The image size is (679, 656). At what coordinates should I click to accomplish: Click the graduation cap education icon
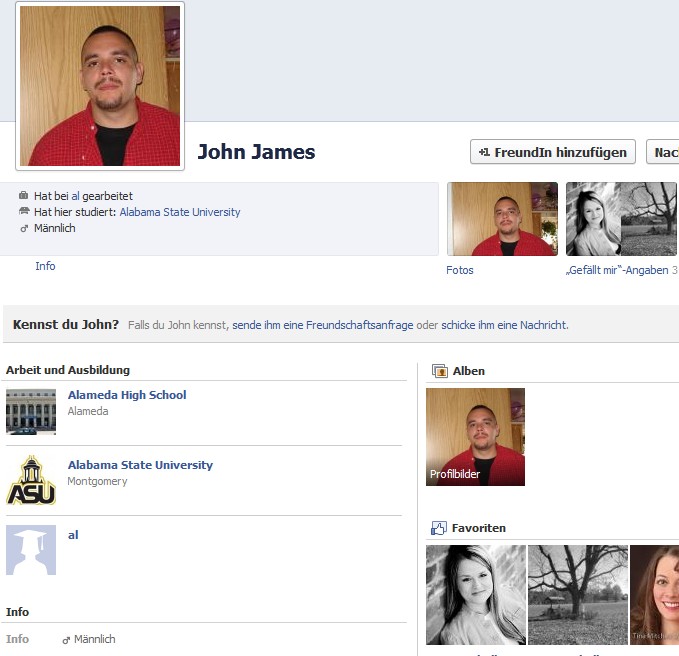(24, 211)
